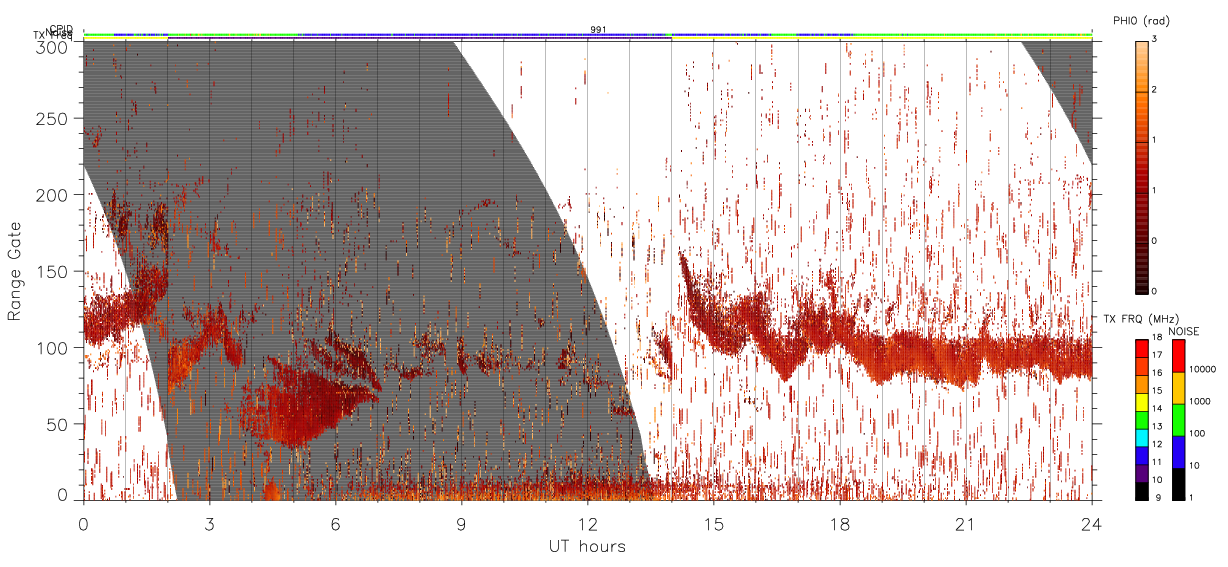Click the noise/frequency strip above the plot
This screenshot has width=1228, height=567.
point(588,37)
